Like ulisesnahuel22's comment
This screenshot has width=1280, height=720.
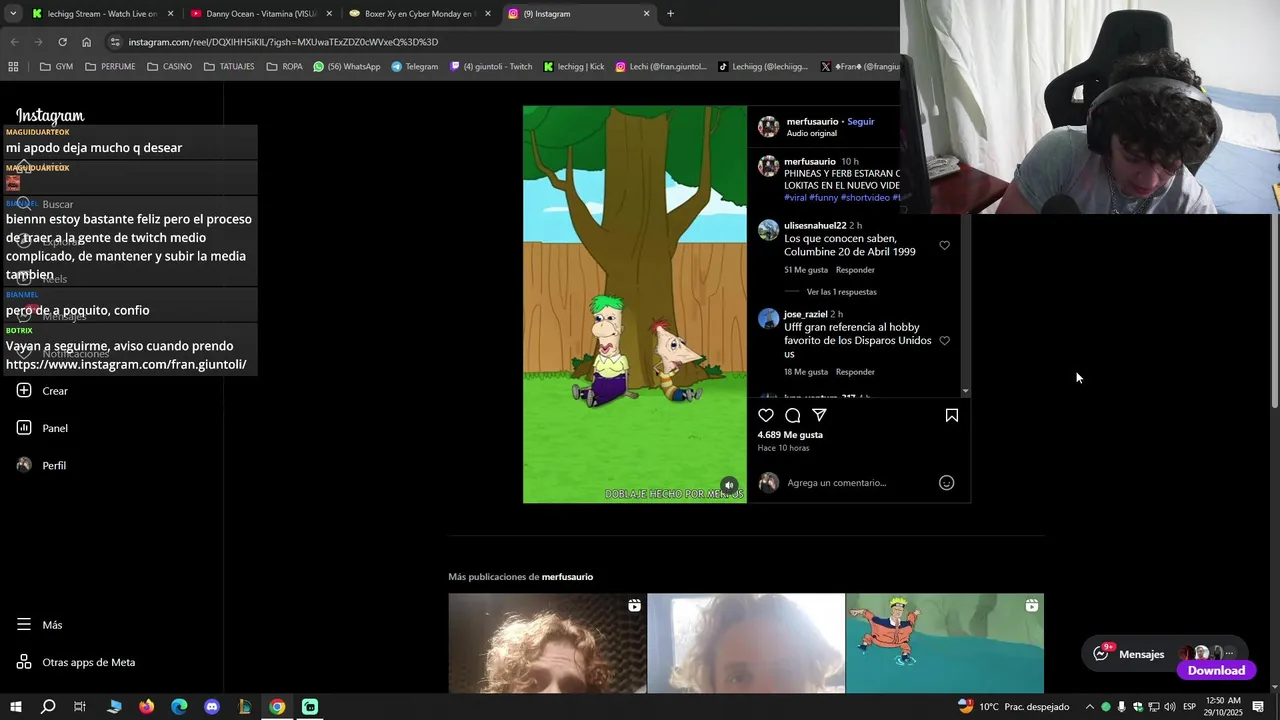[x=944, y=245]
